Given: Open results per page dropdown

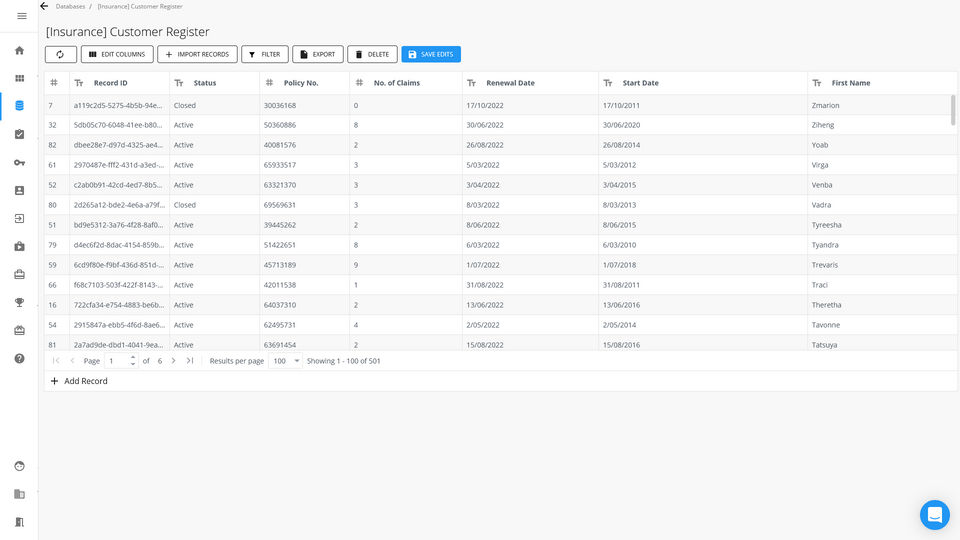Looking at the screenshot, I should pos(285,361).
